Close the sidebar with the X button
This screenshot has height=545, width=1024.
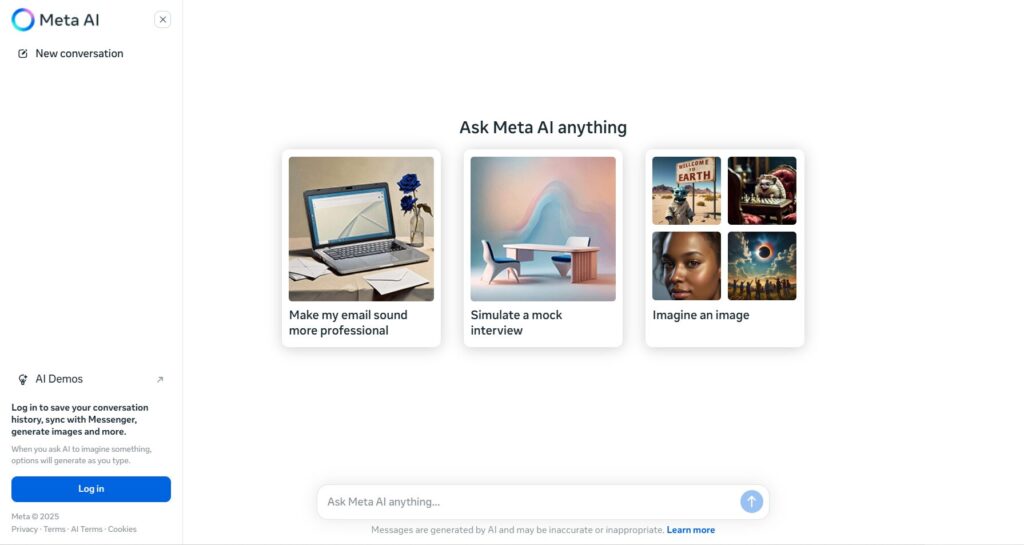click(x=163, y=20)
